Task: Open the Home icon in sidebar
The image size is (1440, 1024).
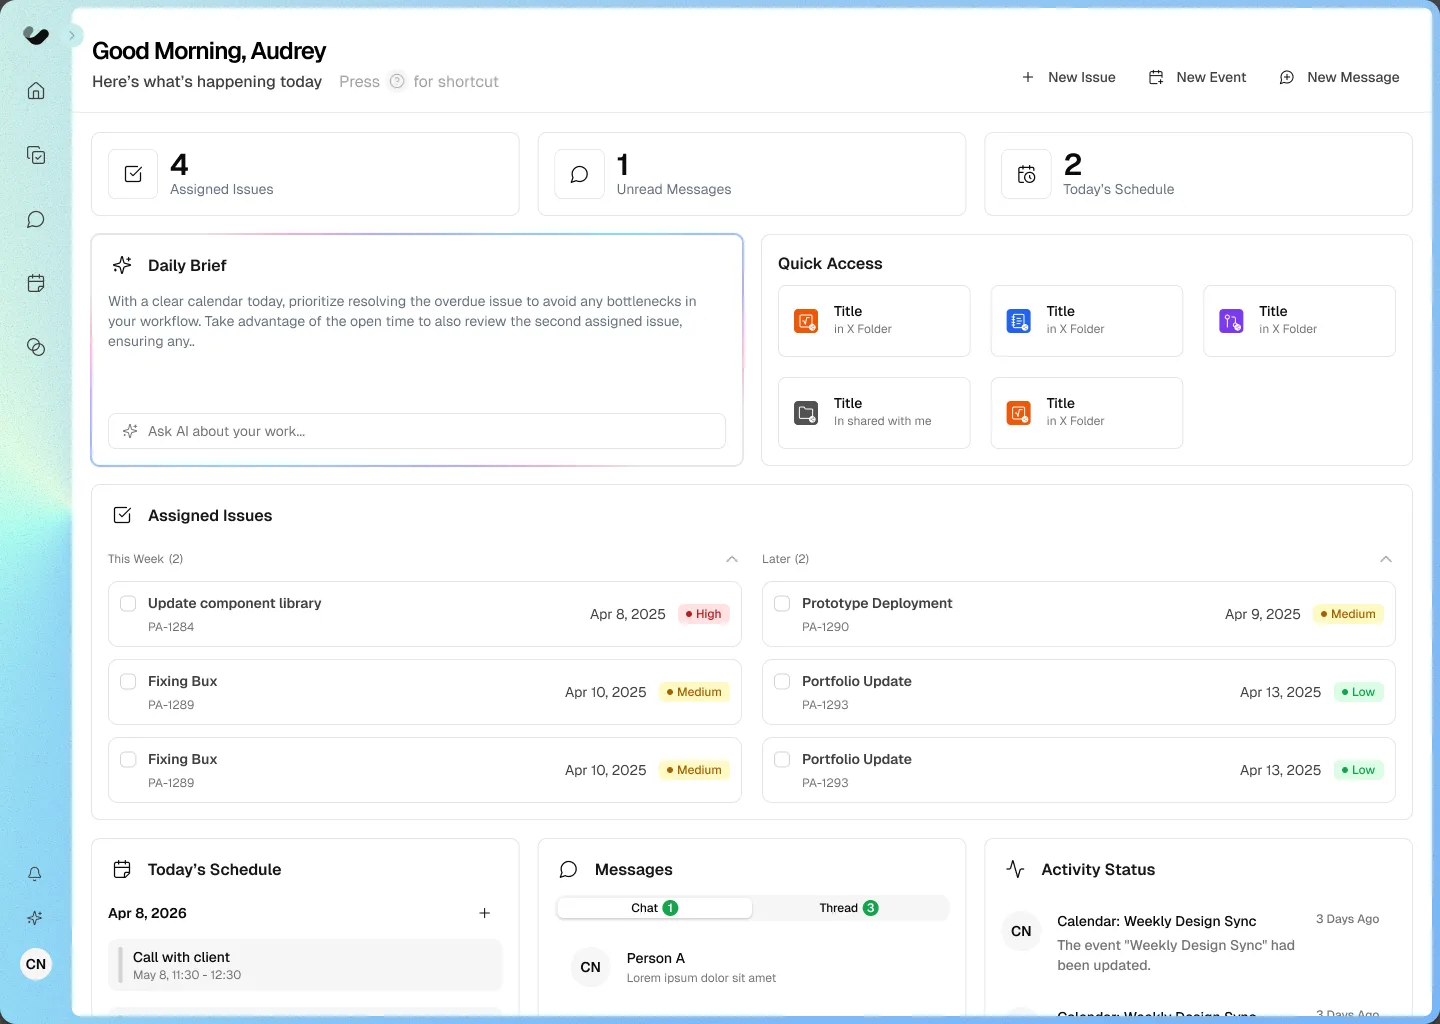Action: pyautogui.click(x=36, y=91)
